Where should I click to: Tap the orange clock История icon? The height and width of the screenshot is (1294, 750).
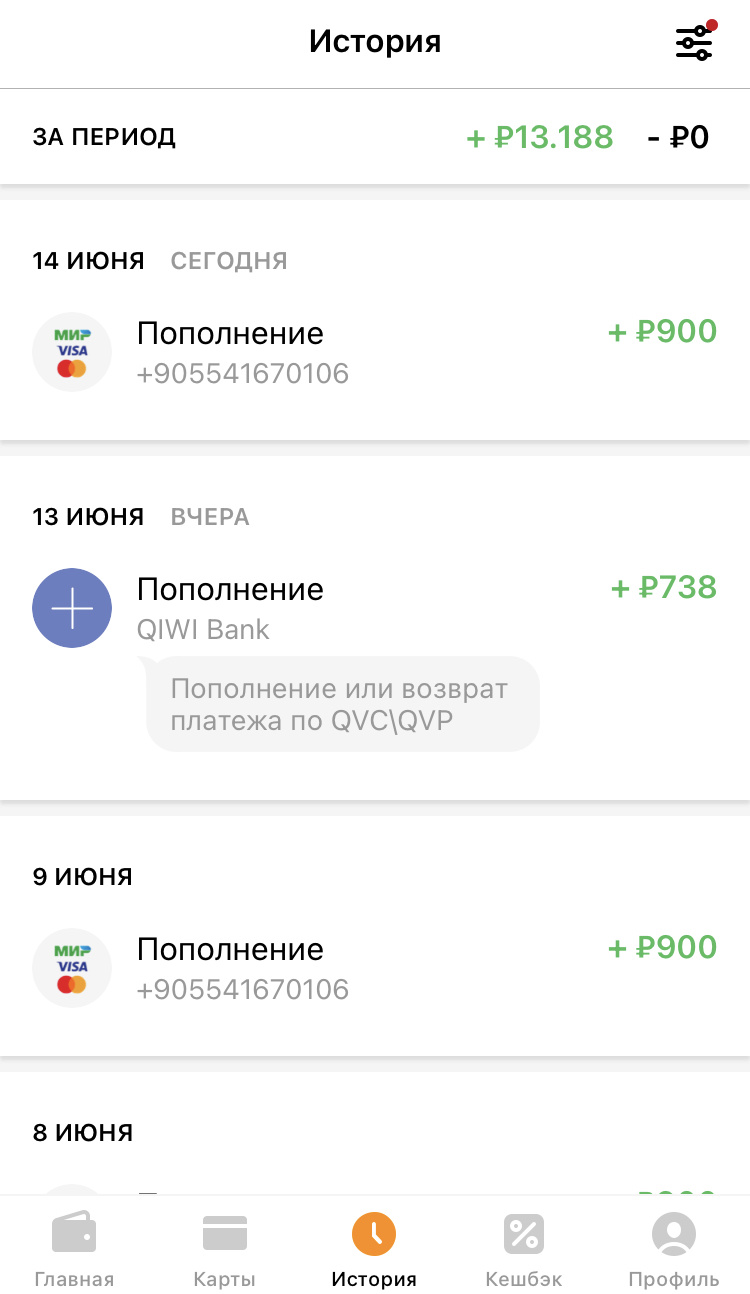374,1234
